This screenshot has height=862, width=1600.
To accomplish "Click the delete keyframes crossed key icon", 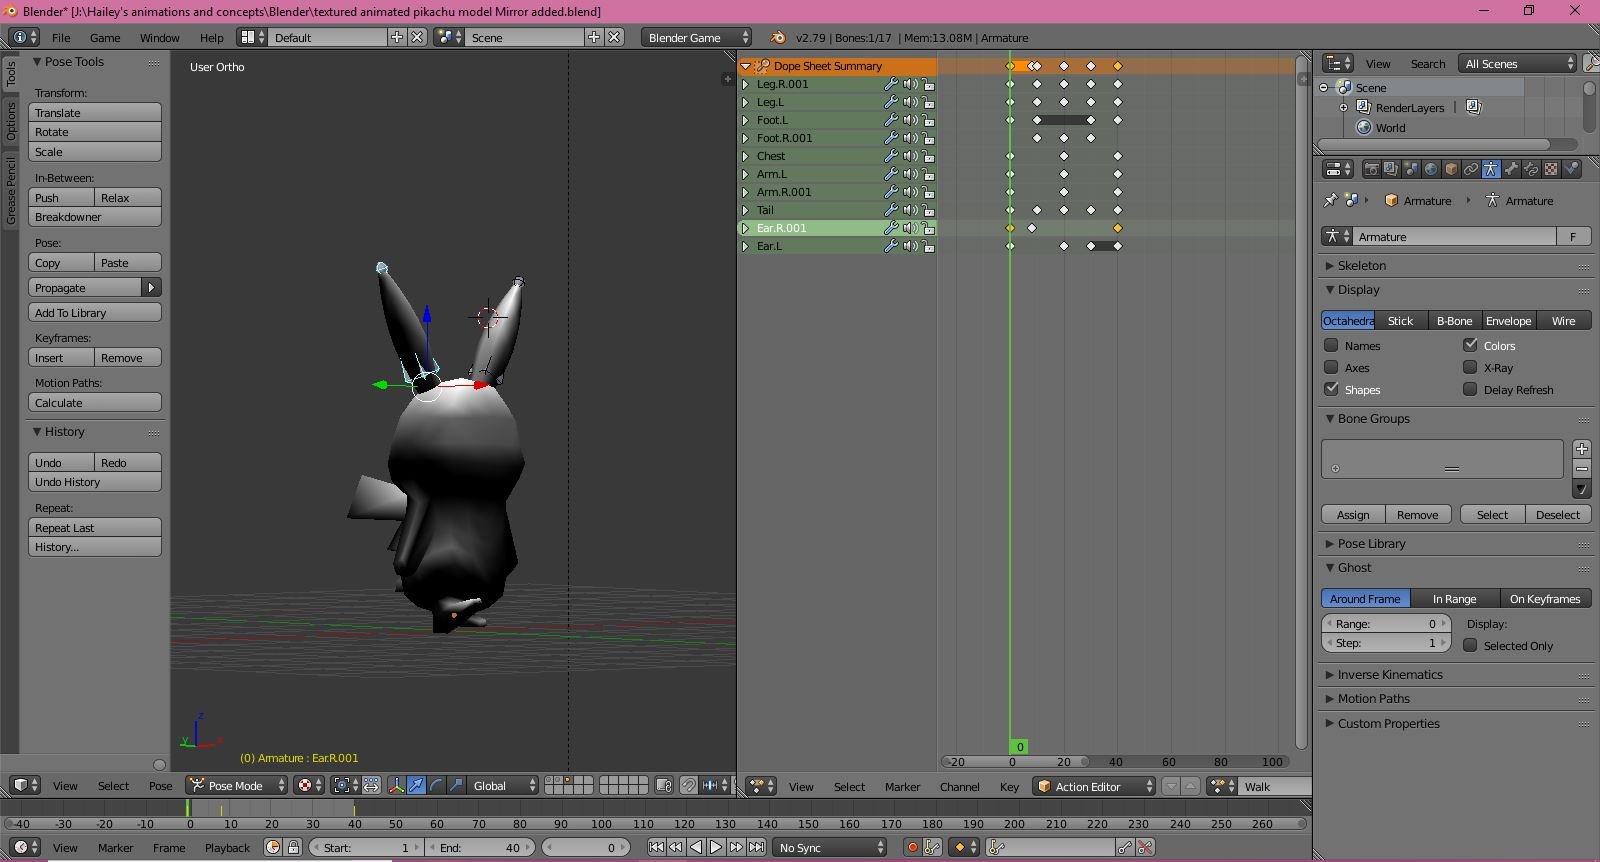I will point(1145,847).
